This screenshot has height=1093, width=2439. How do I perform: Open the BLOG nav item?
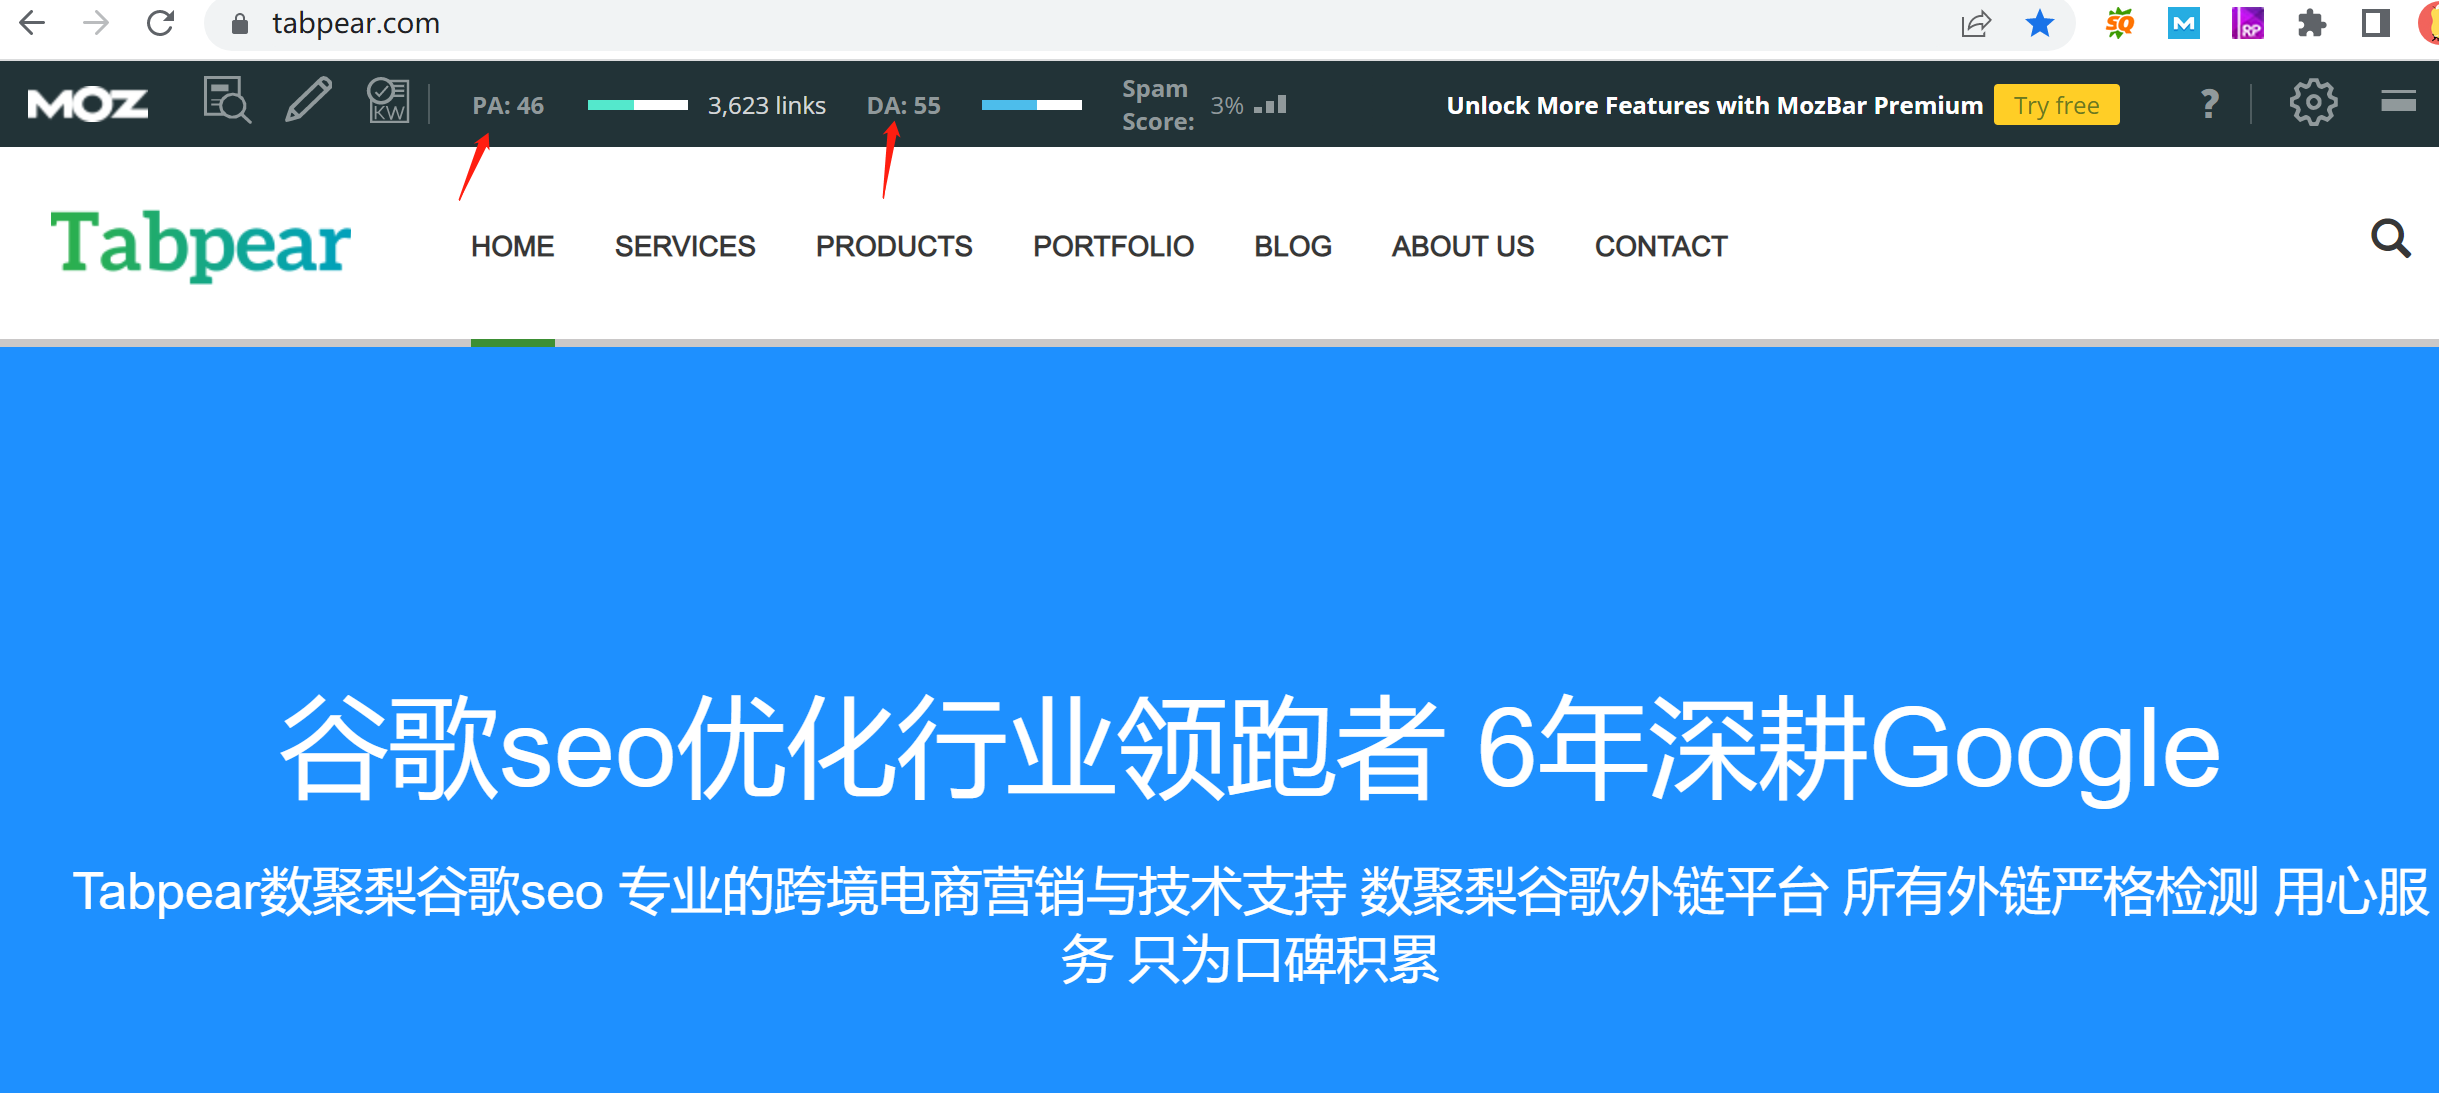pos(1293,246)
